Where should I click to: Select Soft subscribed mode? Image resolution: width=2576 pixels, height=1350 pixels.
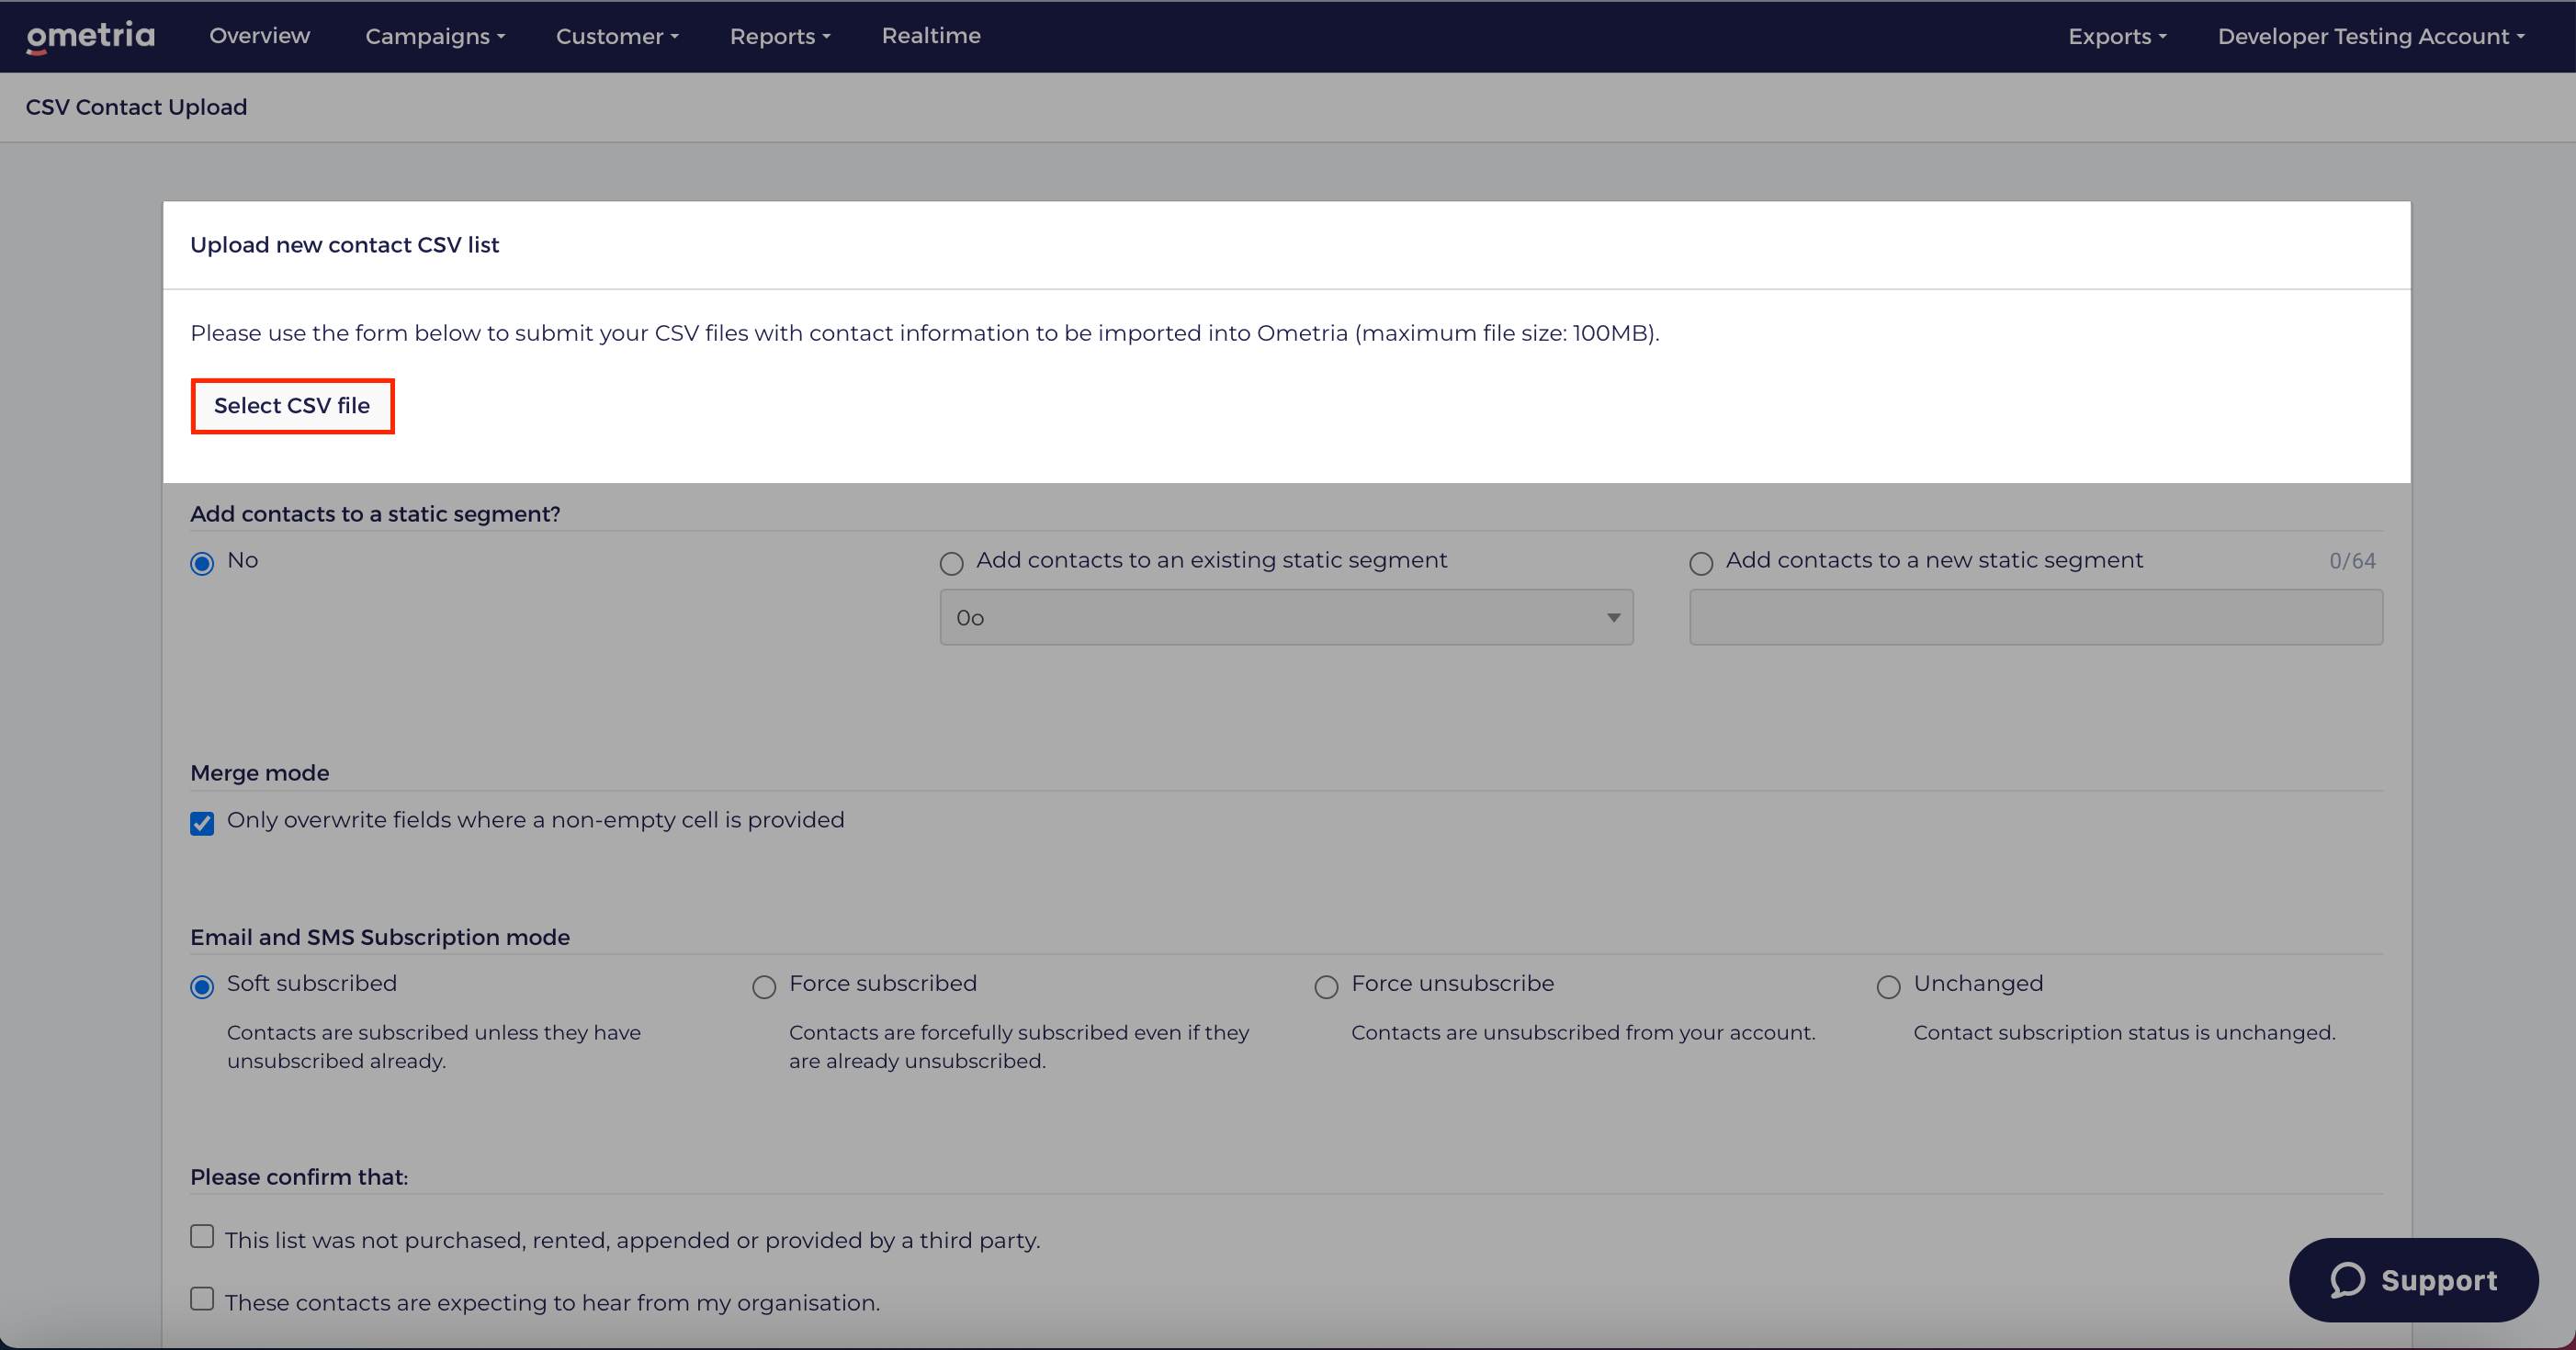202,987
